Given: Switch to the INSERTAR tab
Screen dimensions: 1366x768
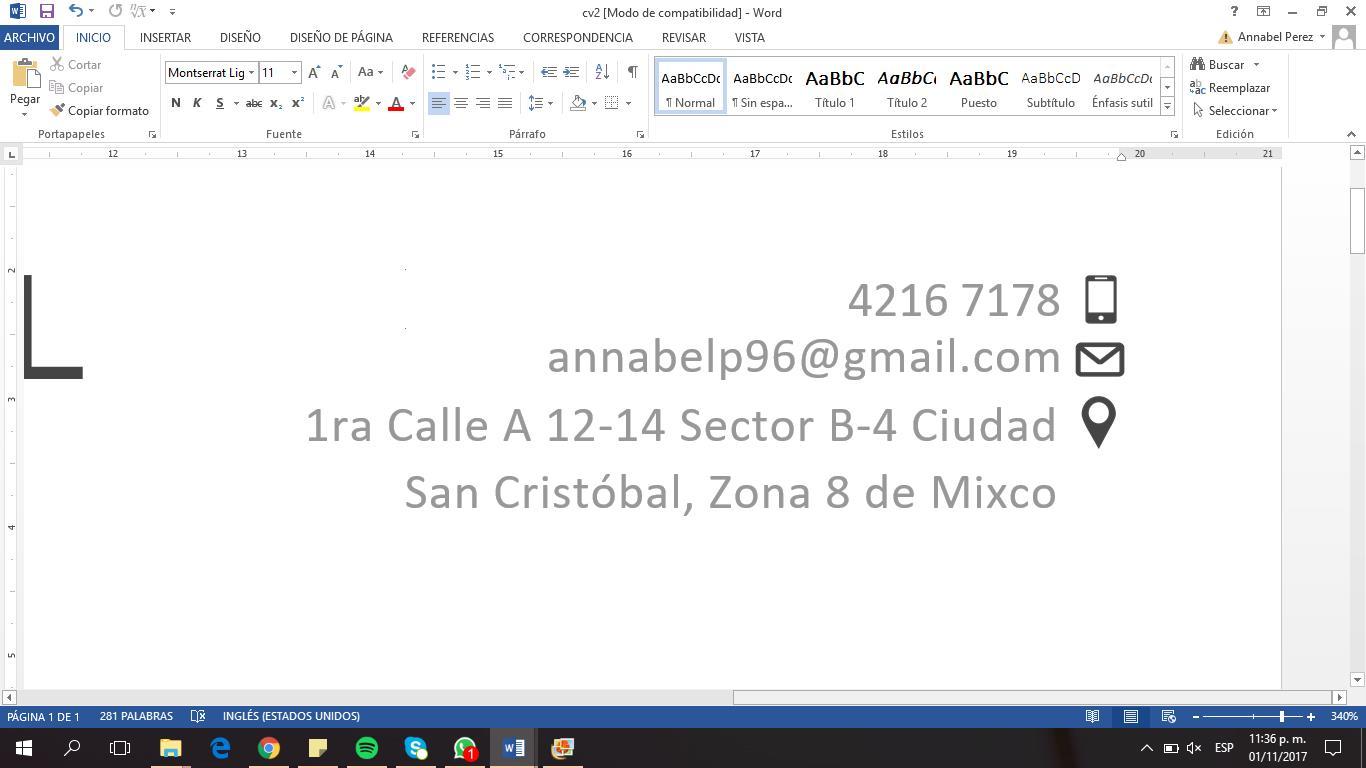Looking at the screenshot, I should (165, 37).
